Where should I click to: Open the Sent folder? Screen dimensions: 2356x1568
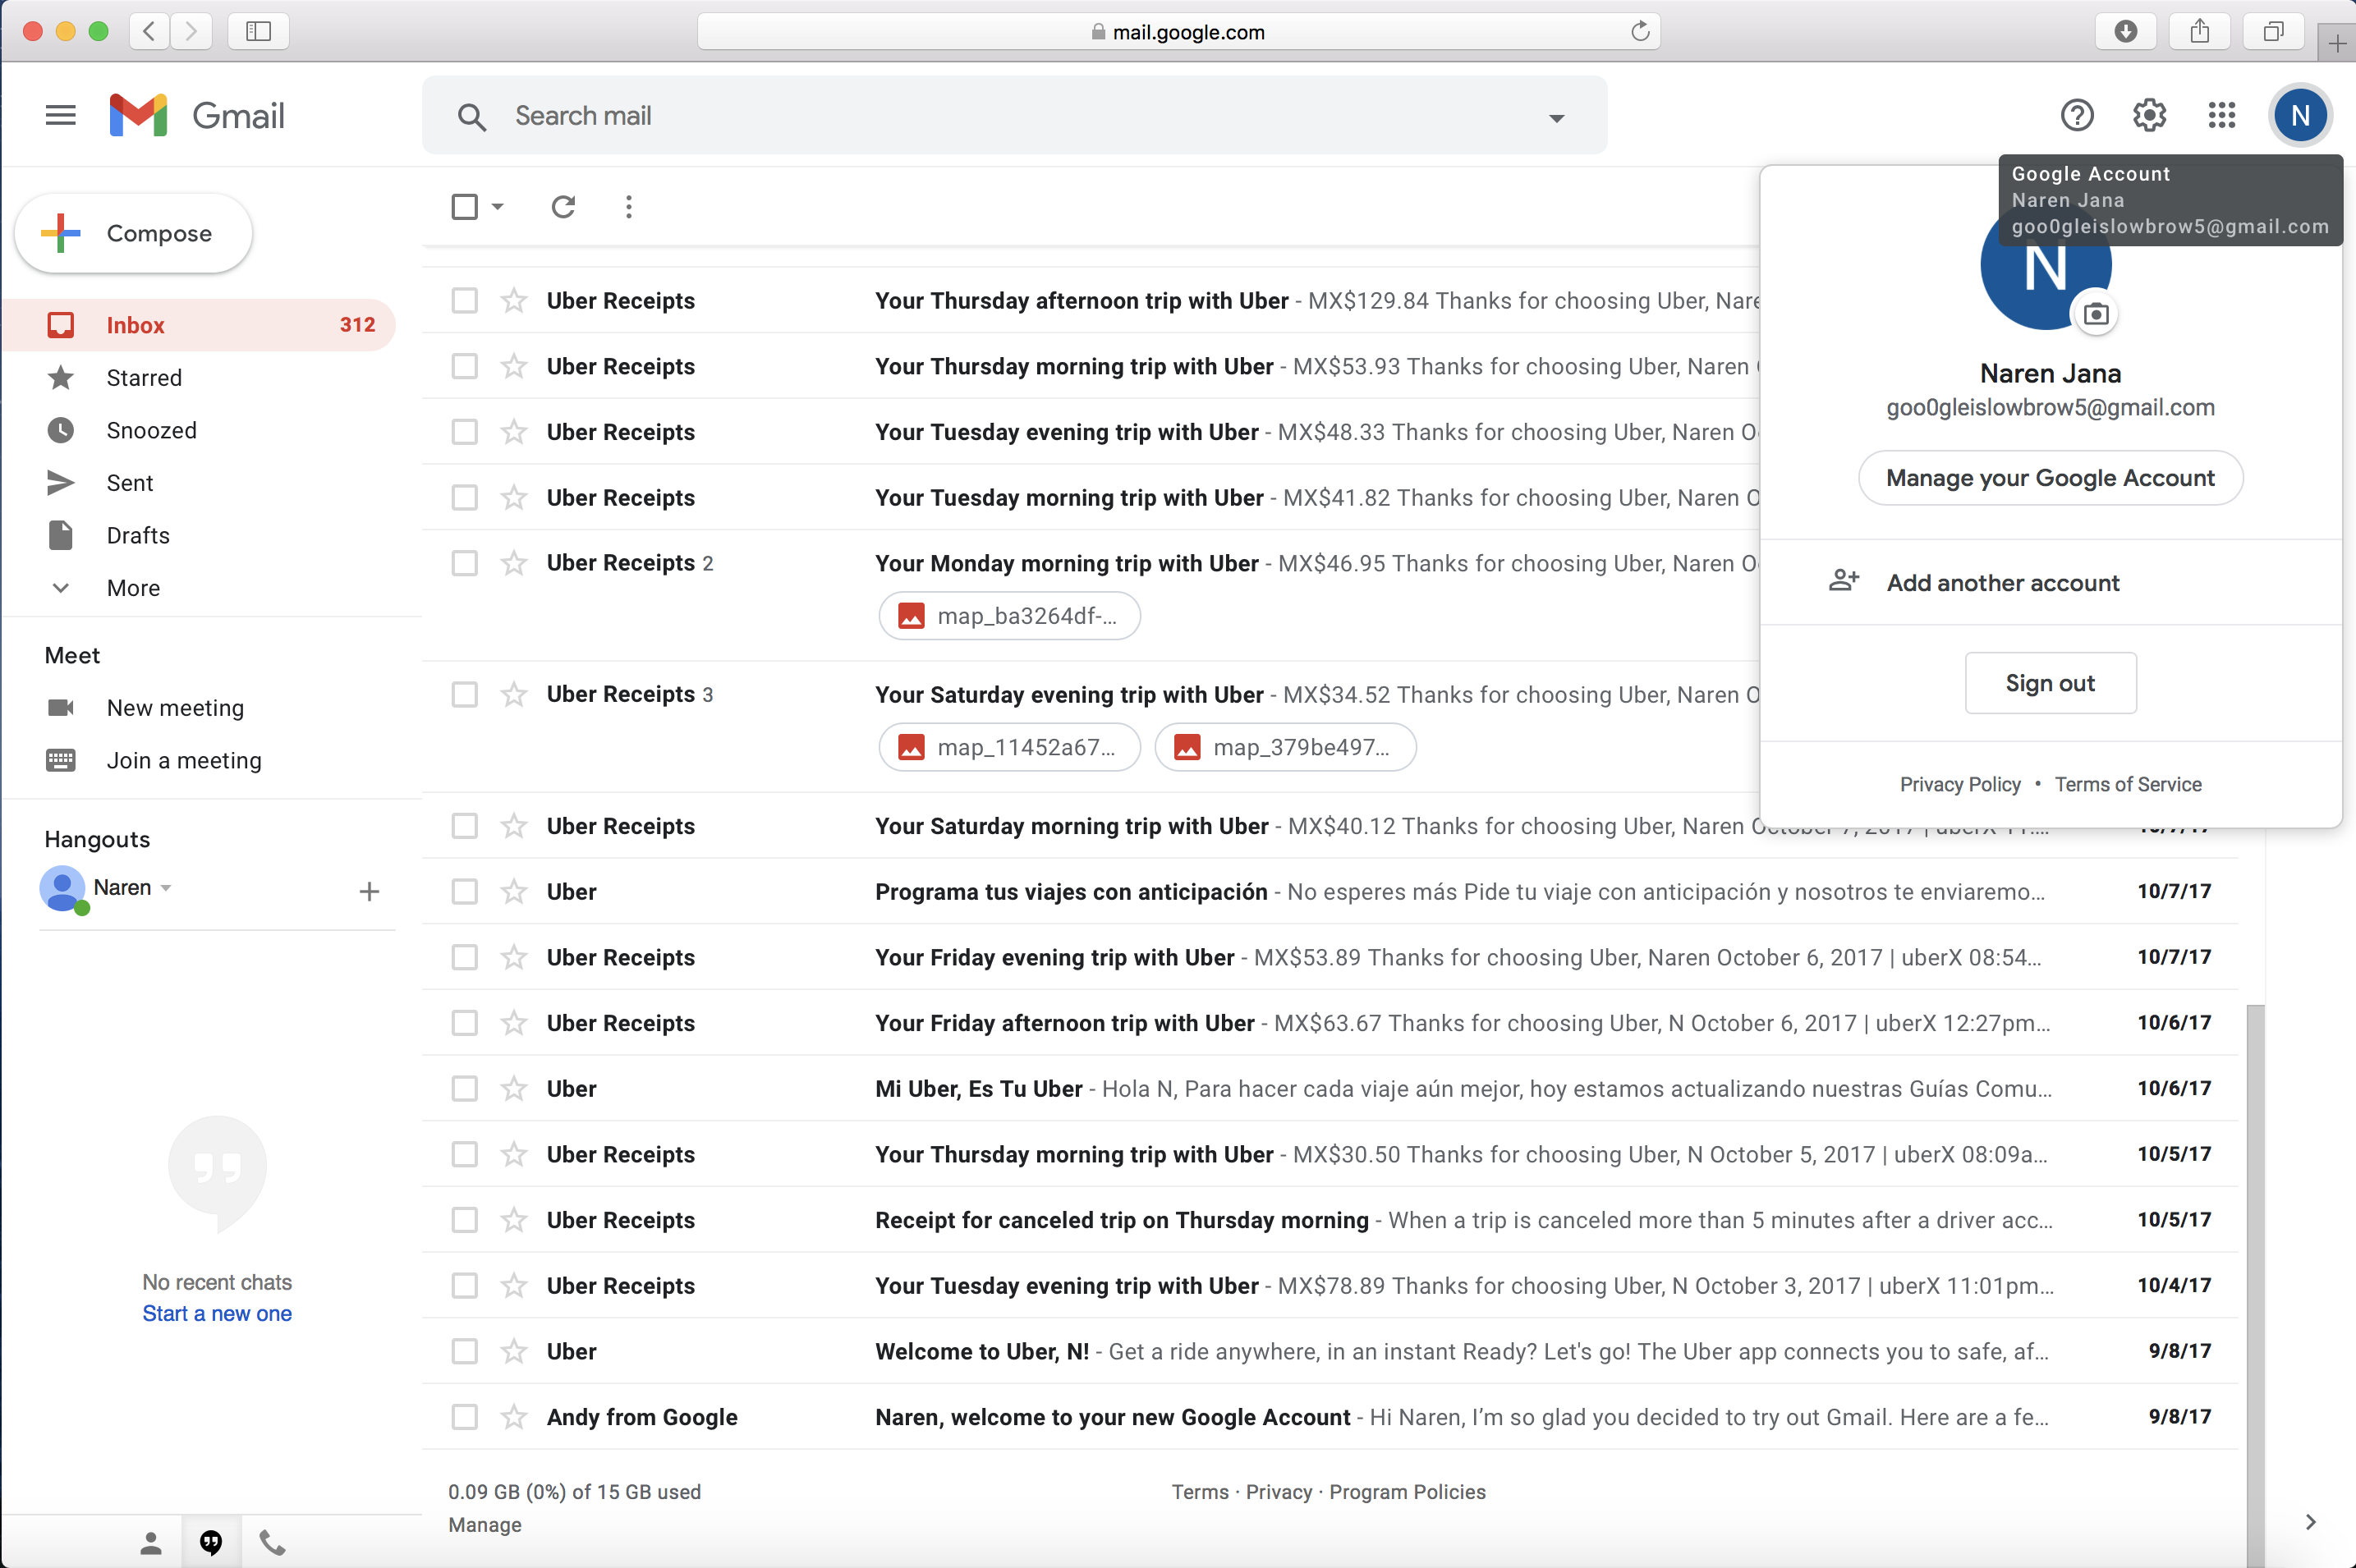pyautogui.click(x=130, y=483)
